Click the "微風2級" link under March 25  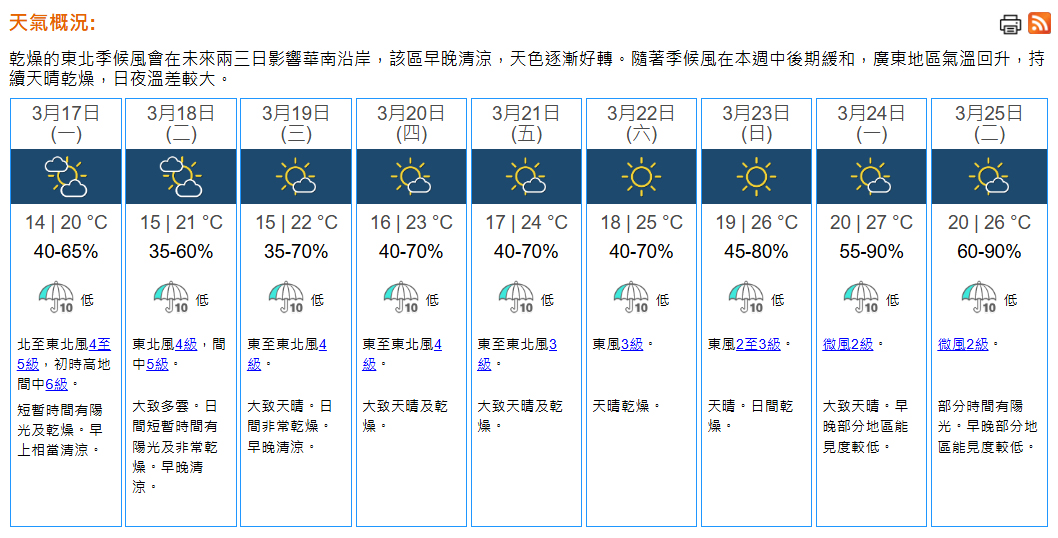962,344
